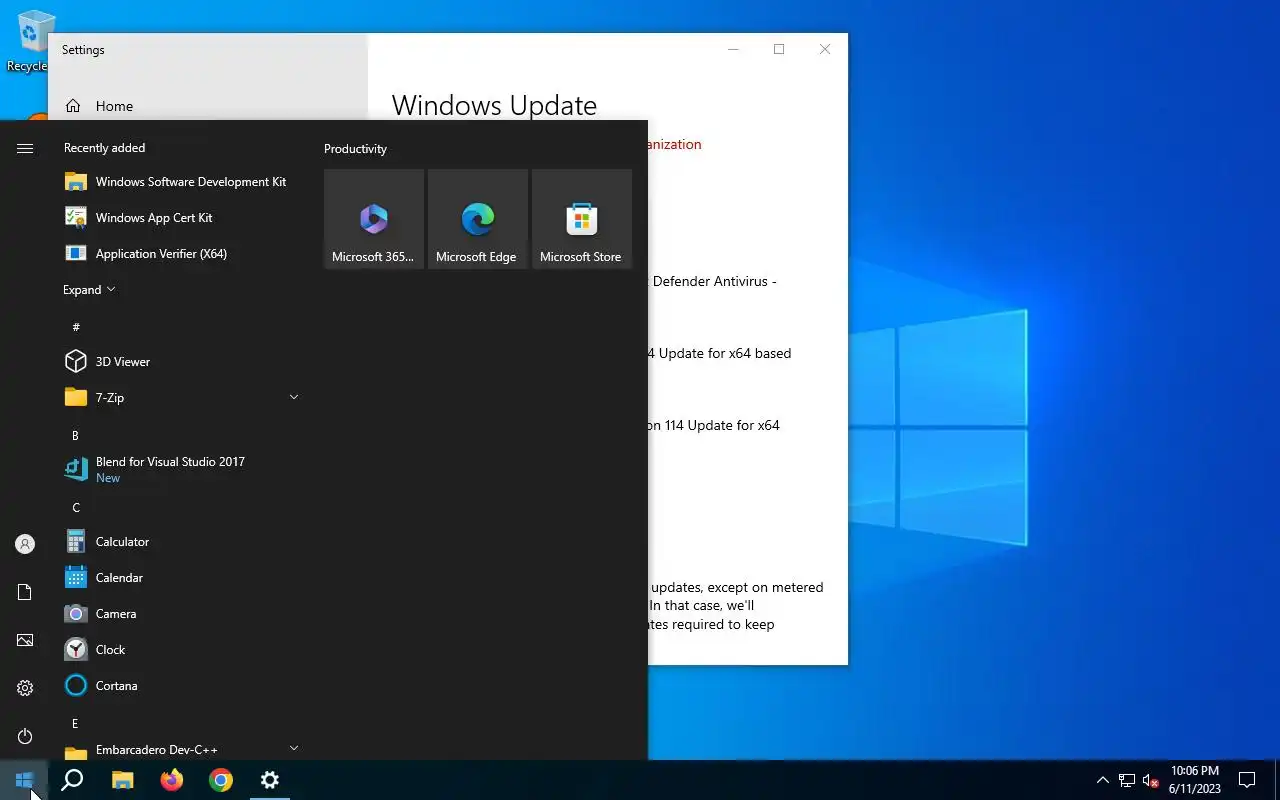Click the Windows Update heading in Settings
This screenshot has width=1280, height=800.
[x=494, y=105]
